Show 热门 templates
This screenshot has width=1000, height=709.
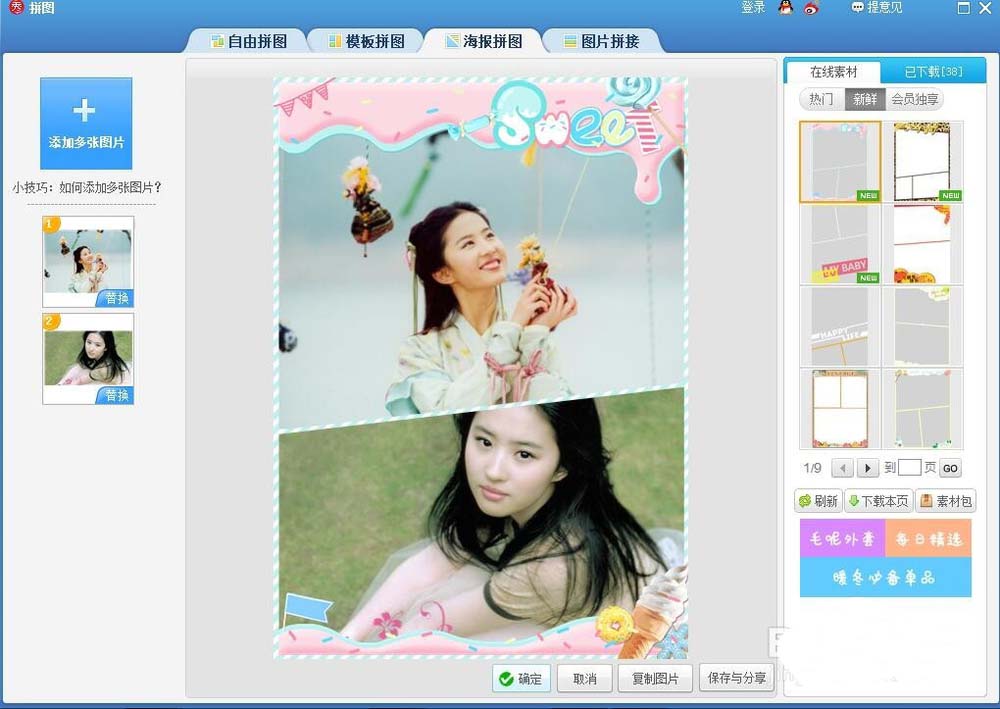[821, 99]
